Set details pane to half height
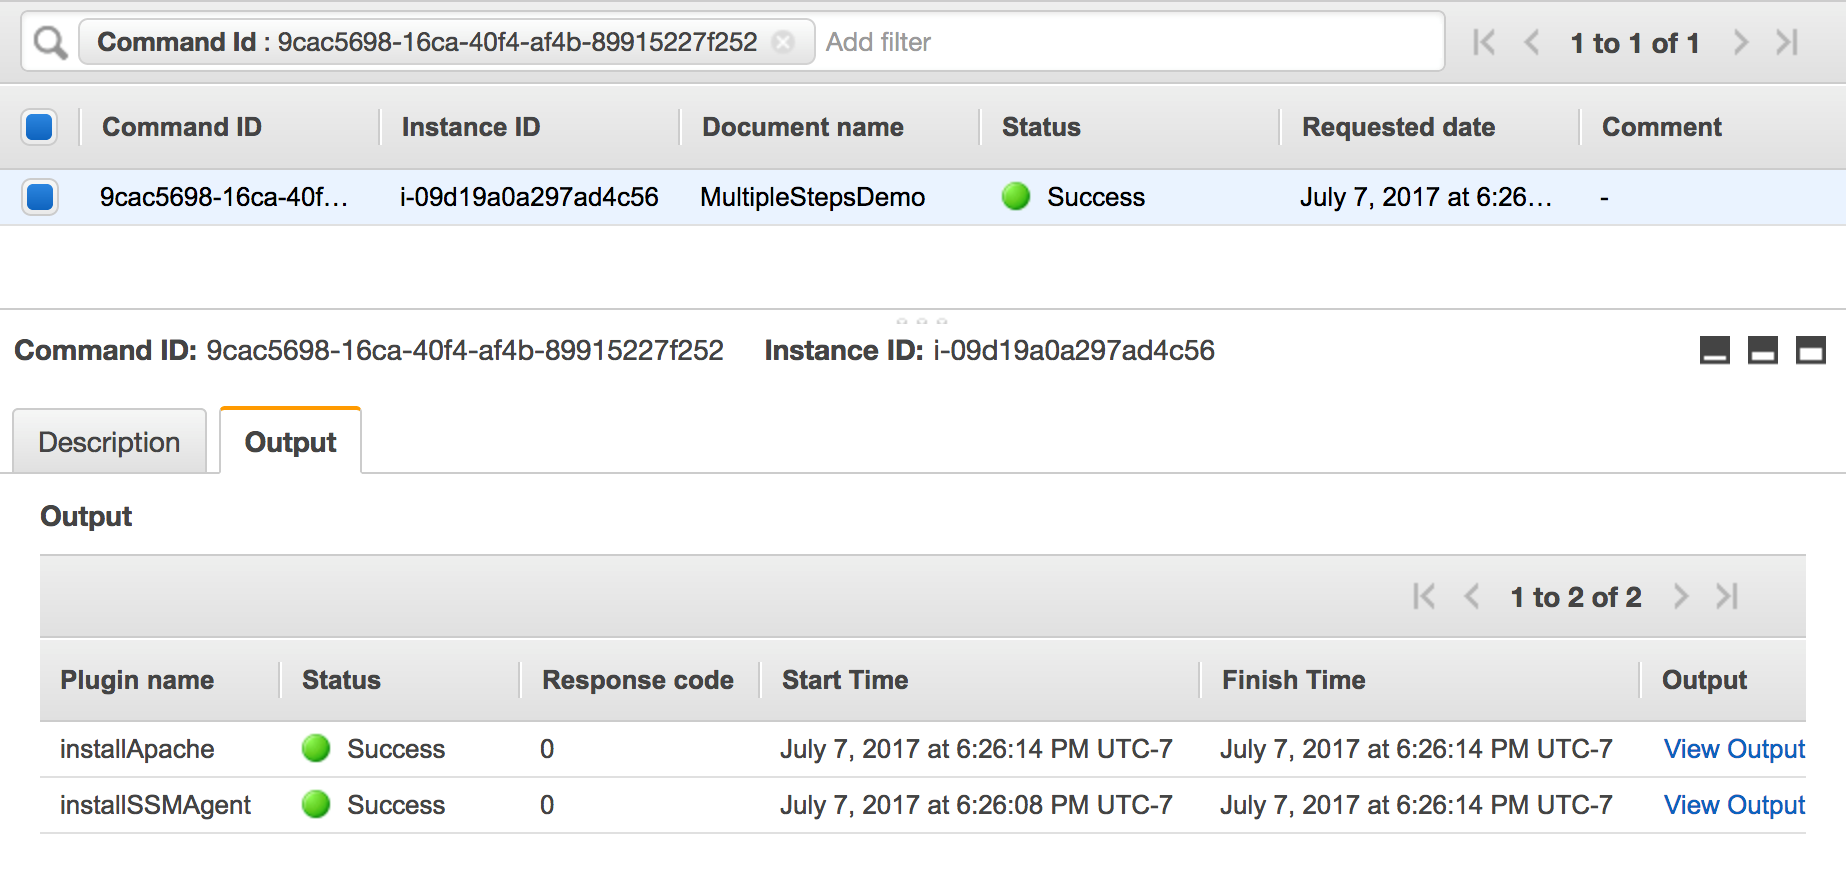This screenshot has width=1848, height=896. (1763, 350)
